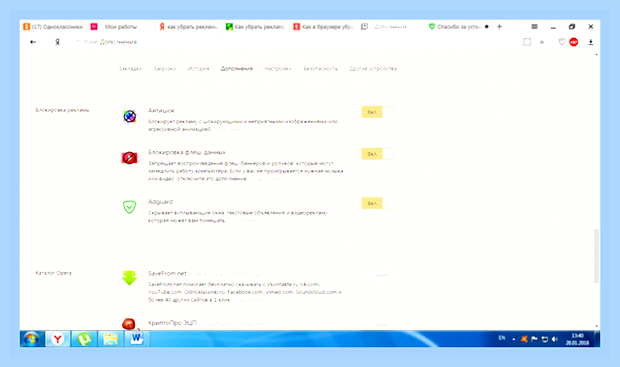Turn off the Антишок toggle
Image resolution: width=620 pixels, height=367 pixels.
tap(378, 112)
